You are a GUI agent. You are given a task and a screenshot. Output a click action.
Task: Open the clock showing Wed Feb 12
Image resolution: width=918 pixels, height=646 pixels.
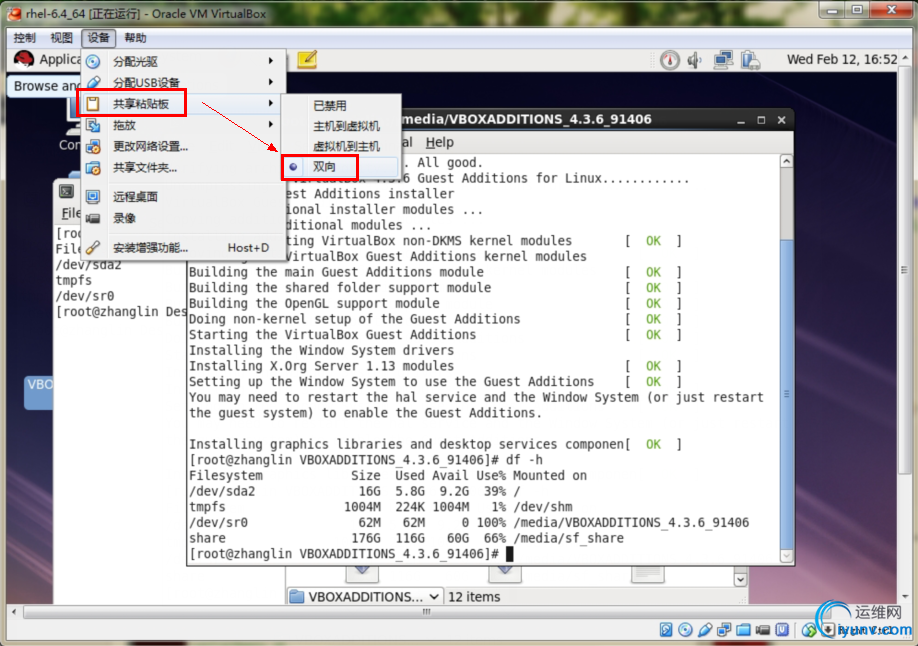(x=842, y=59)
